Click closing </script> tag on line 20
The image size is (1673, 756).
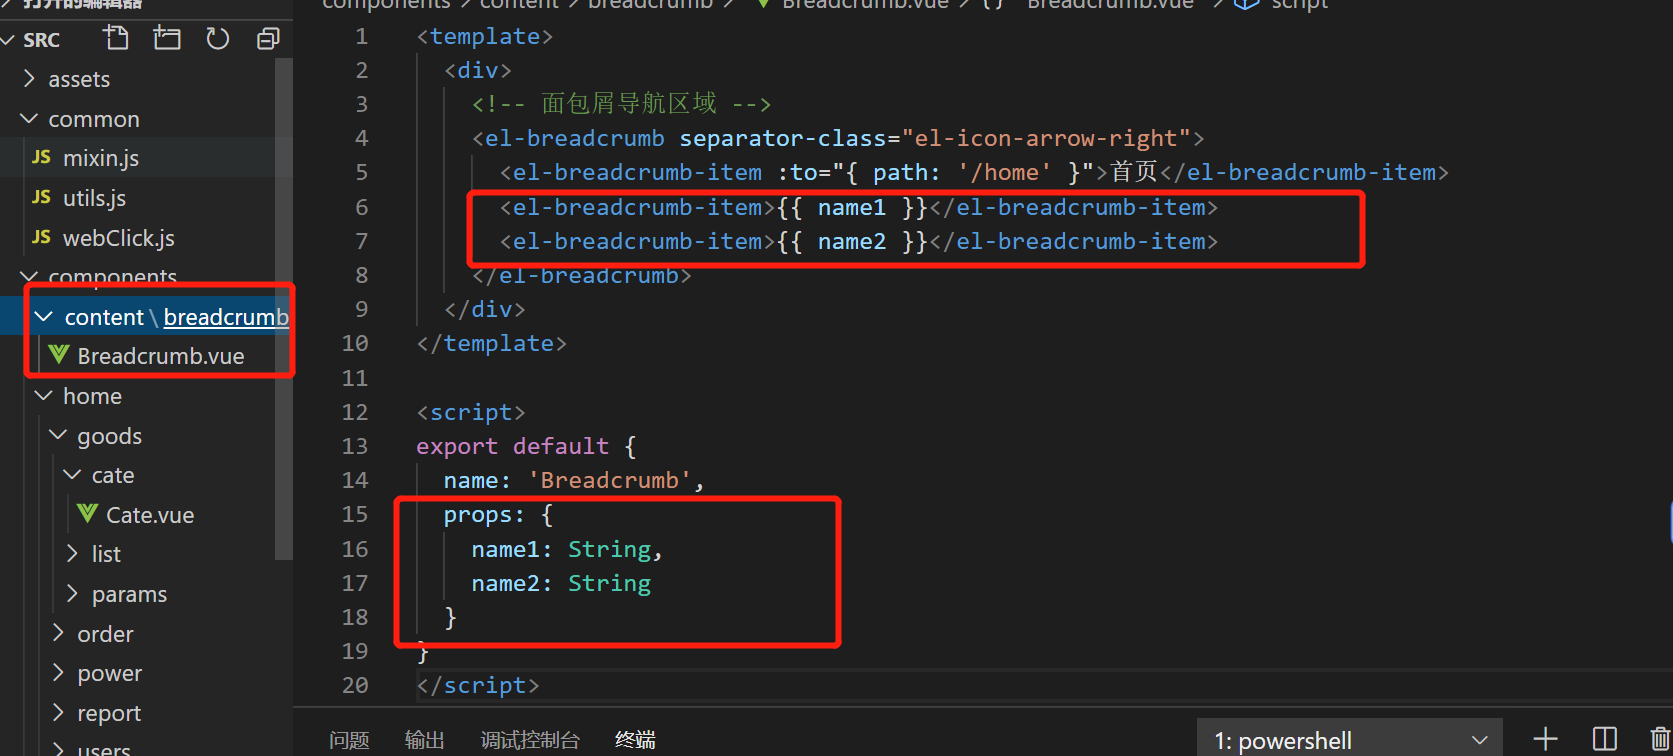click(478, 685)
